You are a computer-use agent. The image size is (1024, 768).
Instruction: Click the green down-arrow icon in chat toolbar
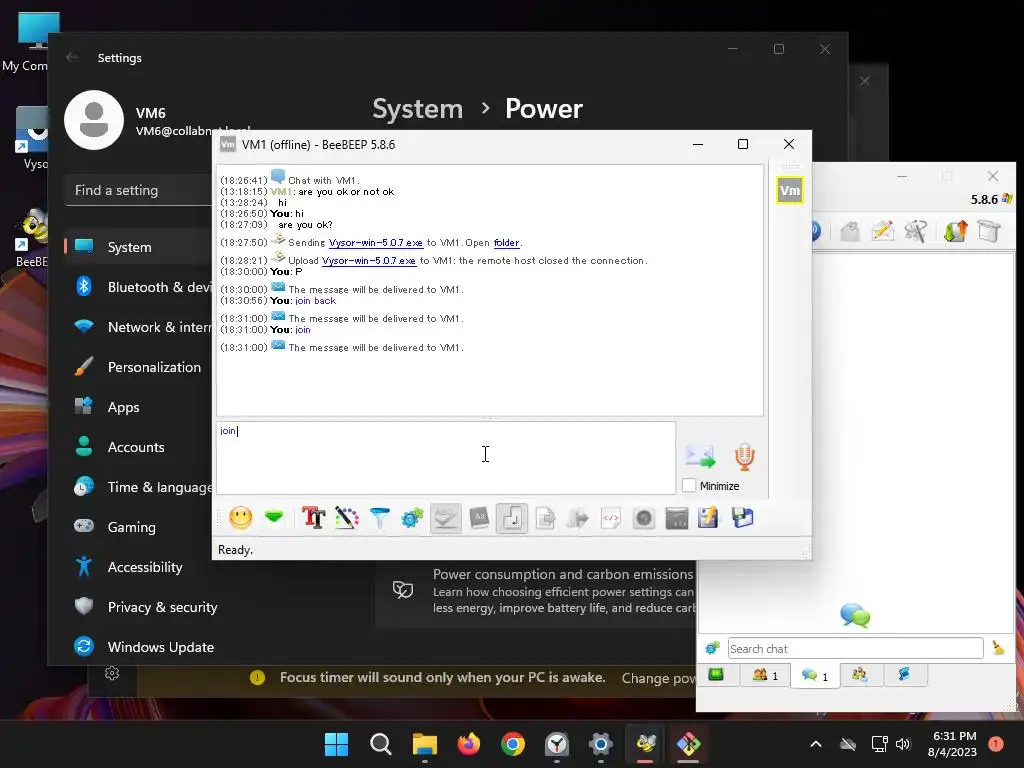click(274, 518)
